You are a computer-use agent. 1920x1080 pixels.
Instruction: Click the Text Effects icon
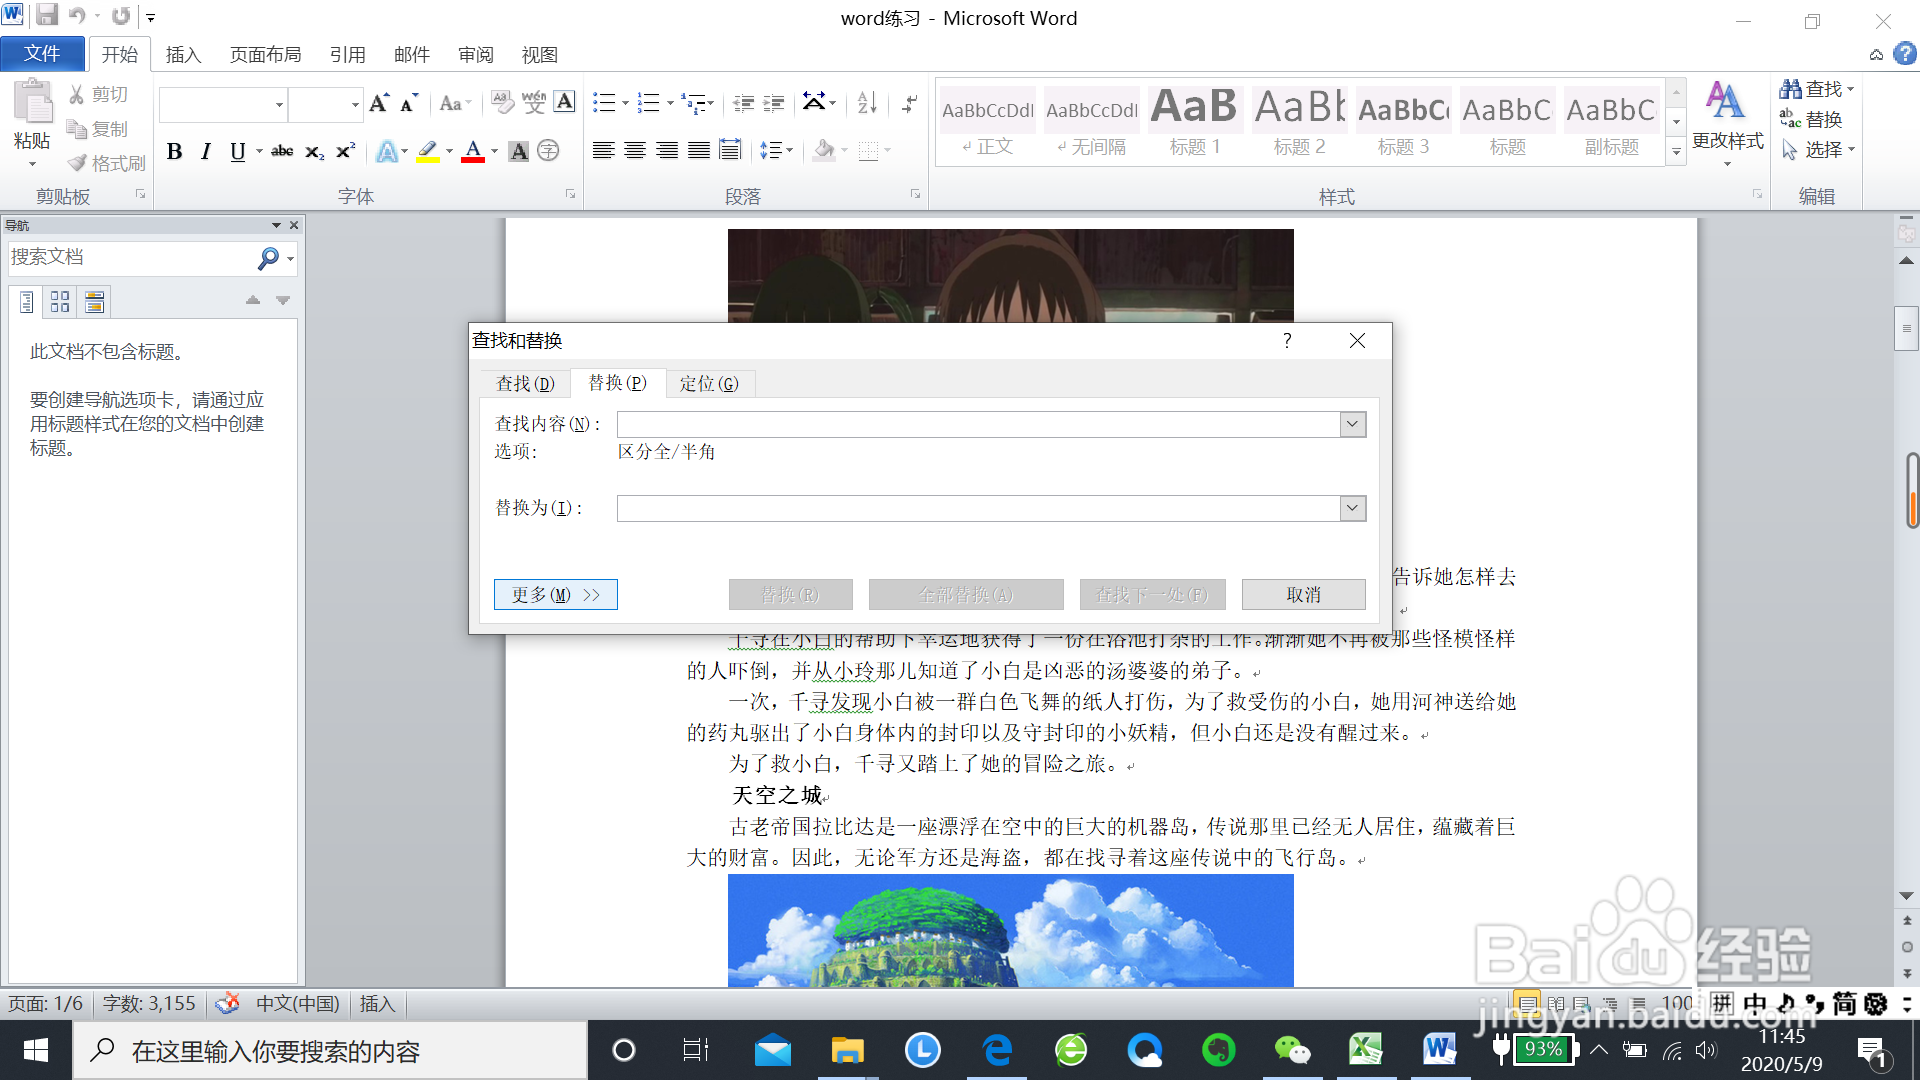[x=387, y=151]
